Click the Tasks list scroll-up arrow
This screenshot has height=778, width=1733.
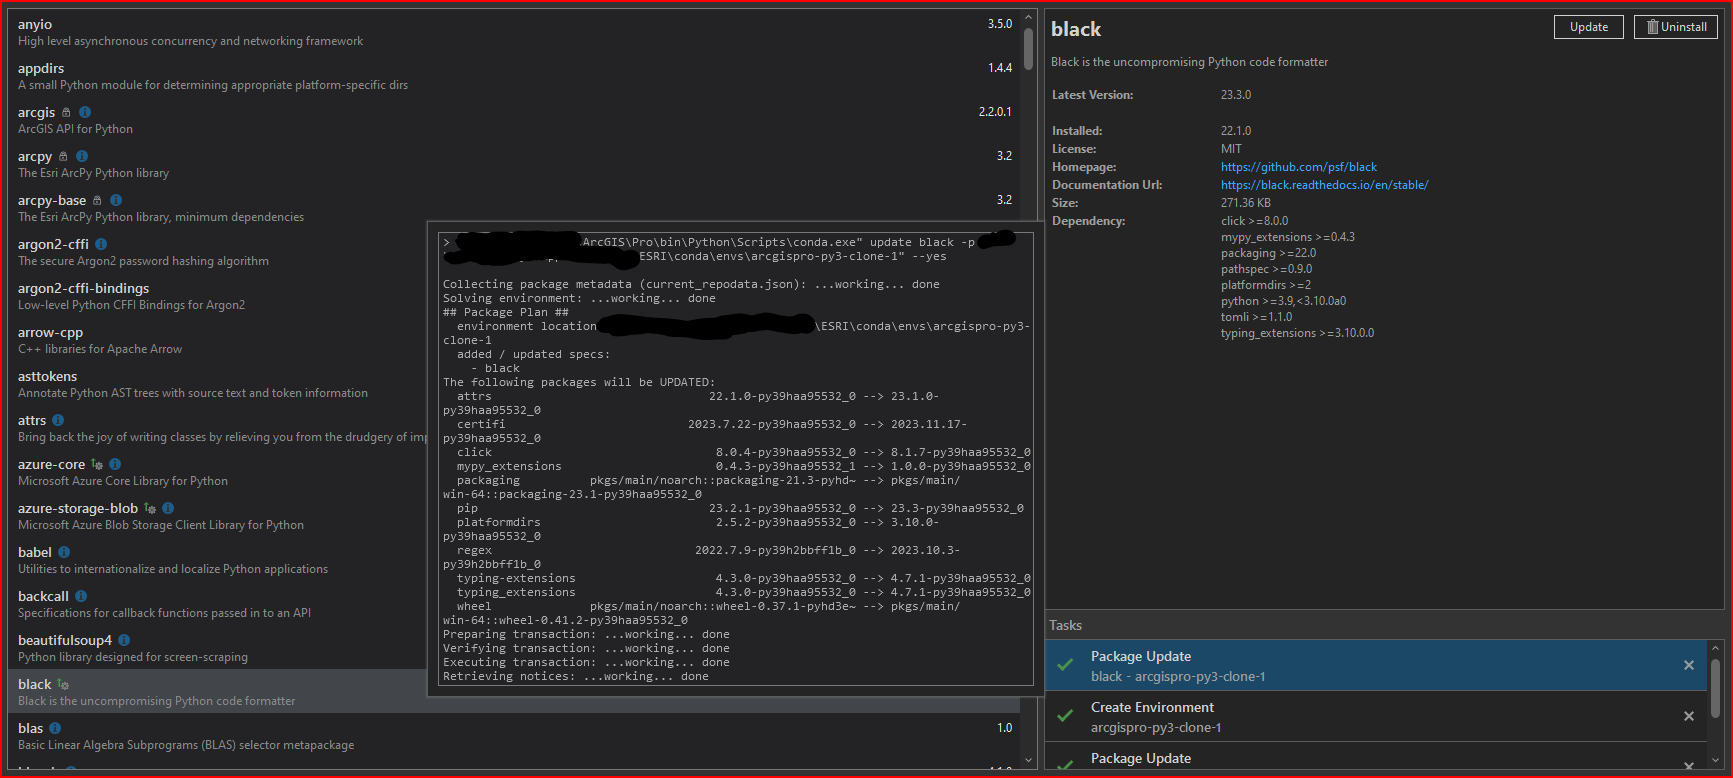click(1716, 648)
